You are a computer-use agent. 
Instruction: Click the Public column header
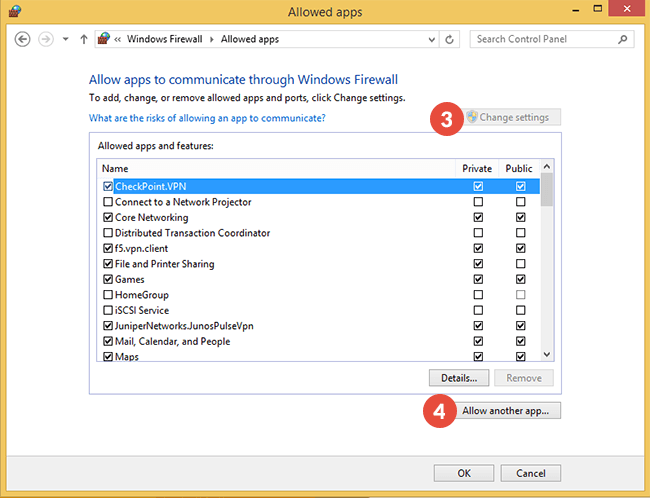pyautogui.click(x=519, y=168)
